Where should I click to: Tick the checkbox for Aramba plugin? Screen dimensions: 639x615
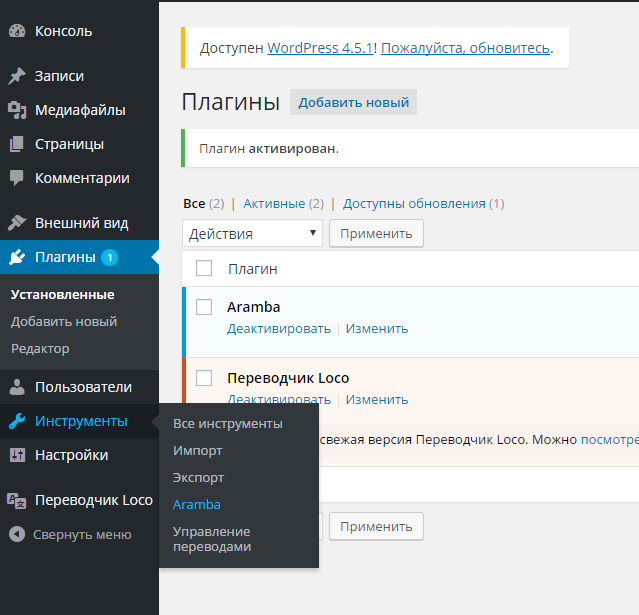pos(204,307)
